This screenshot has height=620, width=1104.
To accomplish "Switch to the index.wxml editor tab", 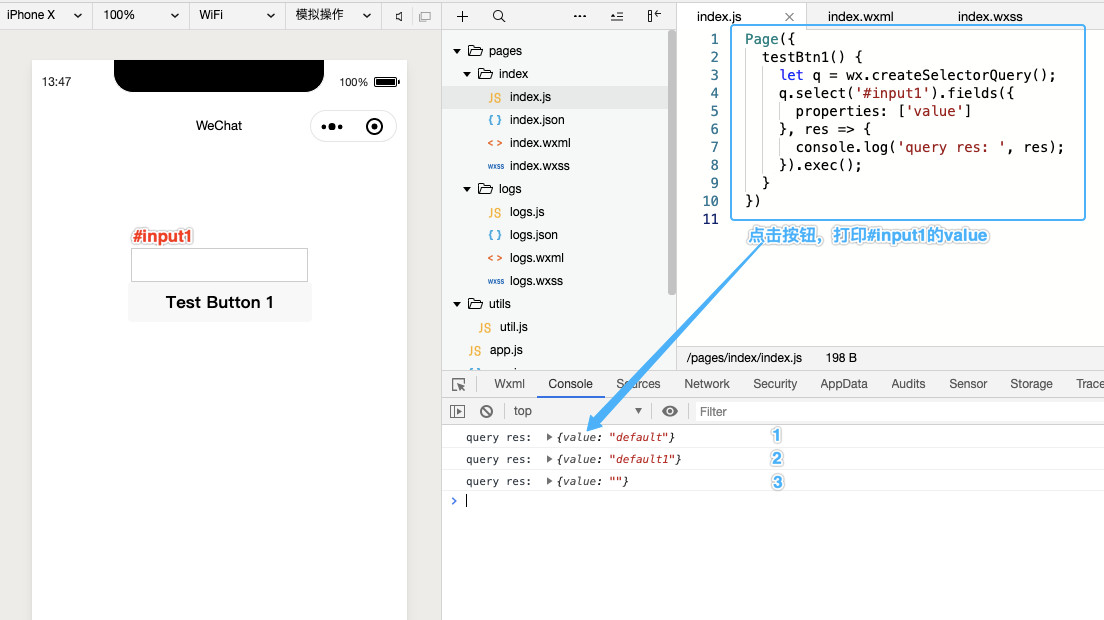I will (x=860, y=17).
